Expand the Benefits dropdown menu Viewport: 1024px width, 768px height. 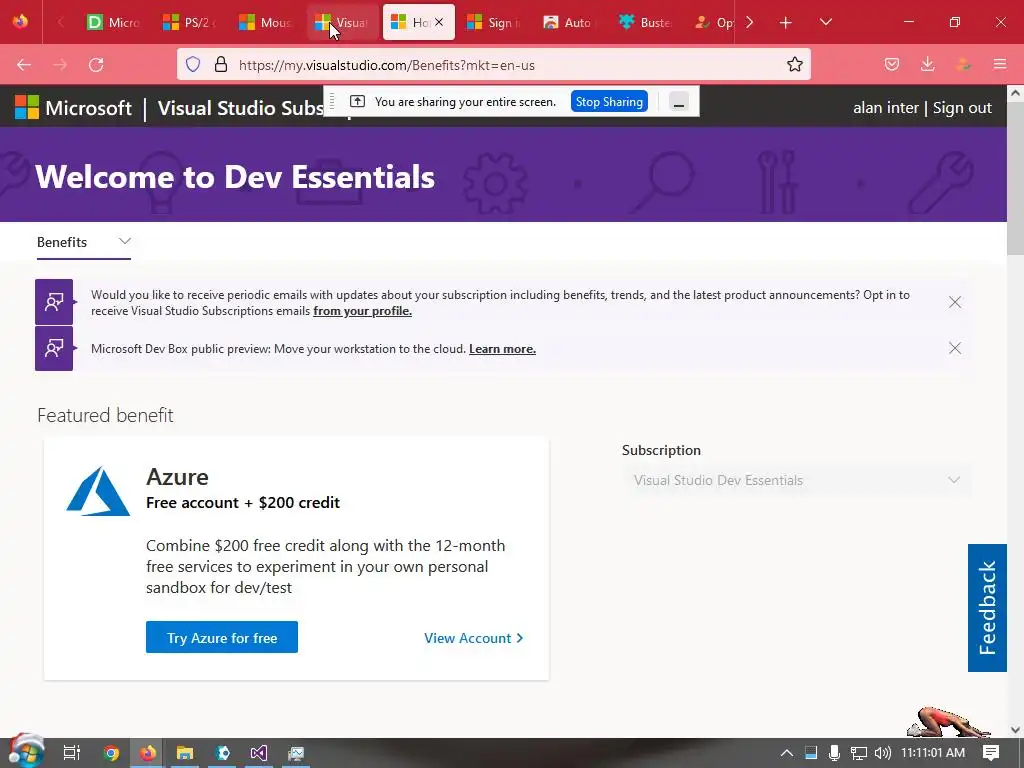(84, 242)
